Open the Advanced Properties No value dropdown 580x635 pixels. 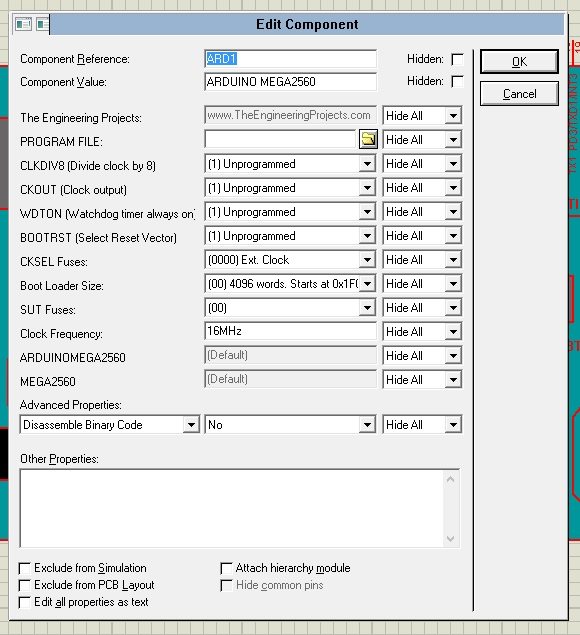[367, 425]
